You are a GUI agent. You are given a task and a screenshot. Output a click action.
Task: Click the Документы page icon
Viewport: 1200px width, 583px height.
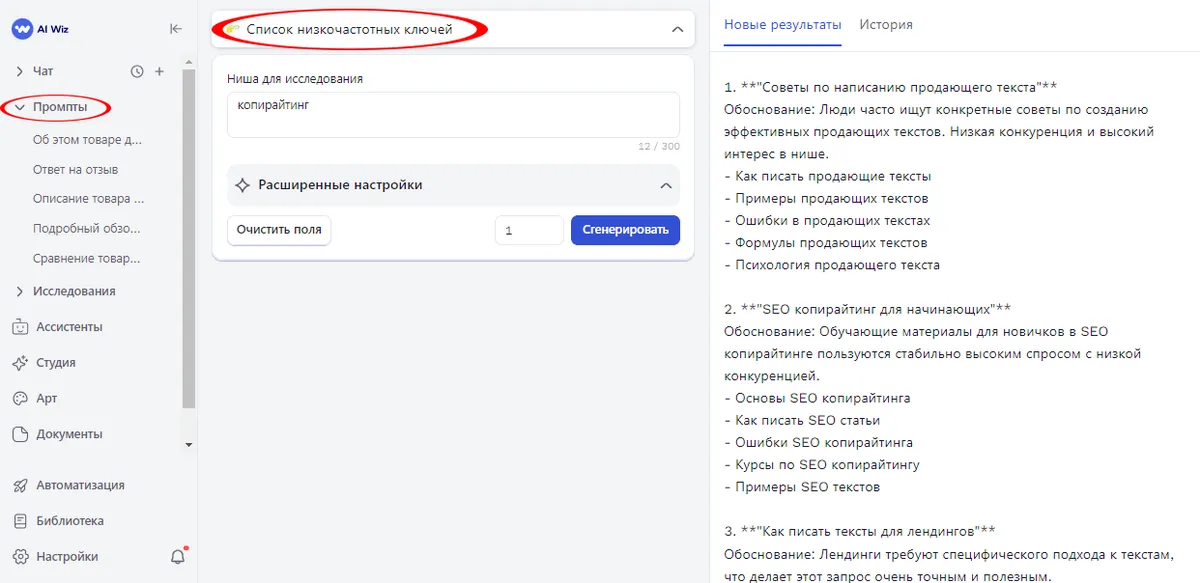pos(19,433)
